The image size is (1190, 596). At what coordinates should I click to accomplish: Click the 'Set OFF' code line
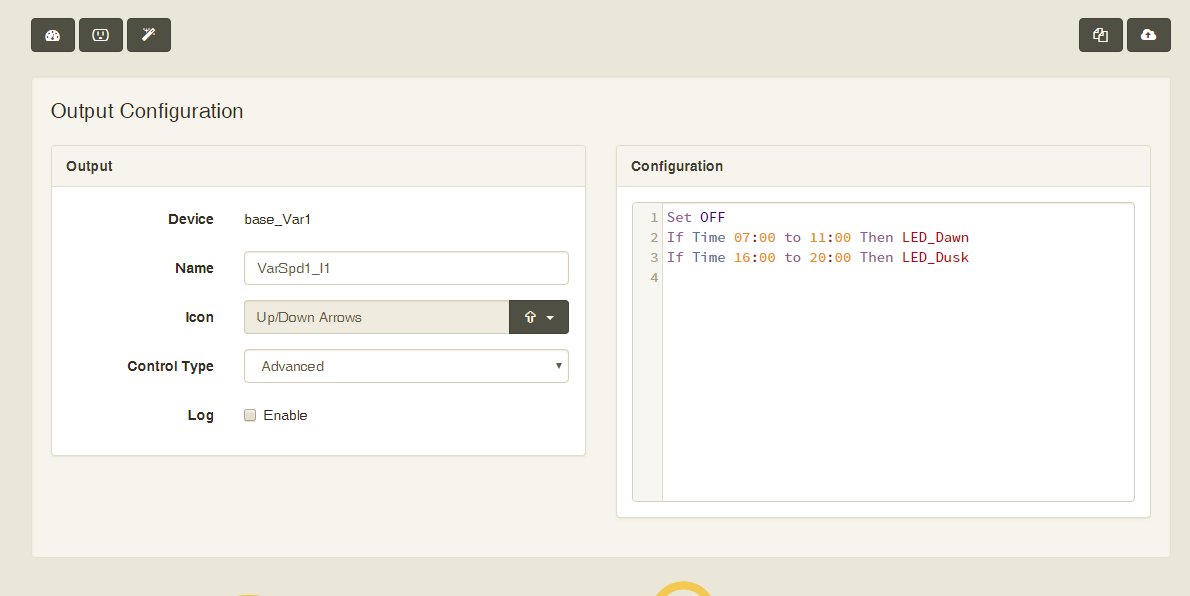[x=696, y=218]
